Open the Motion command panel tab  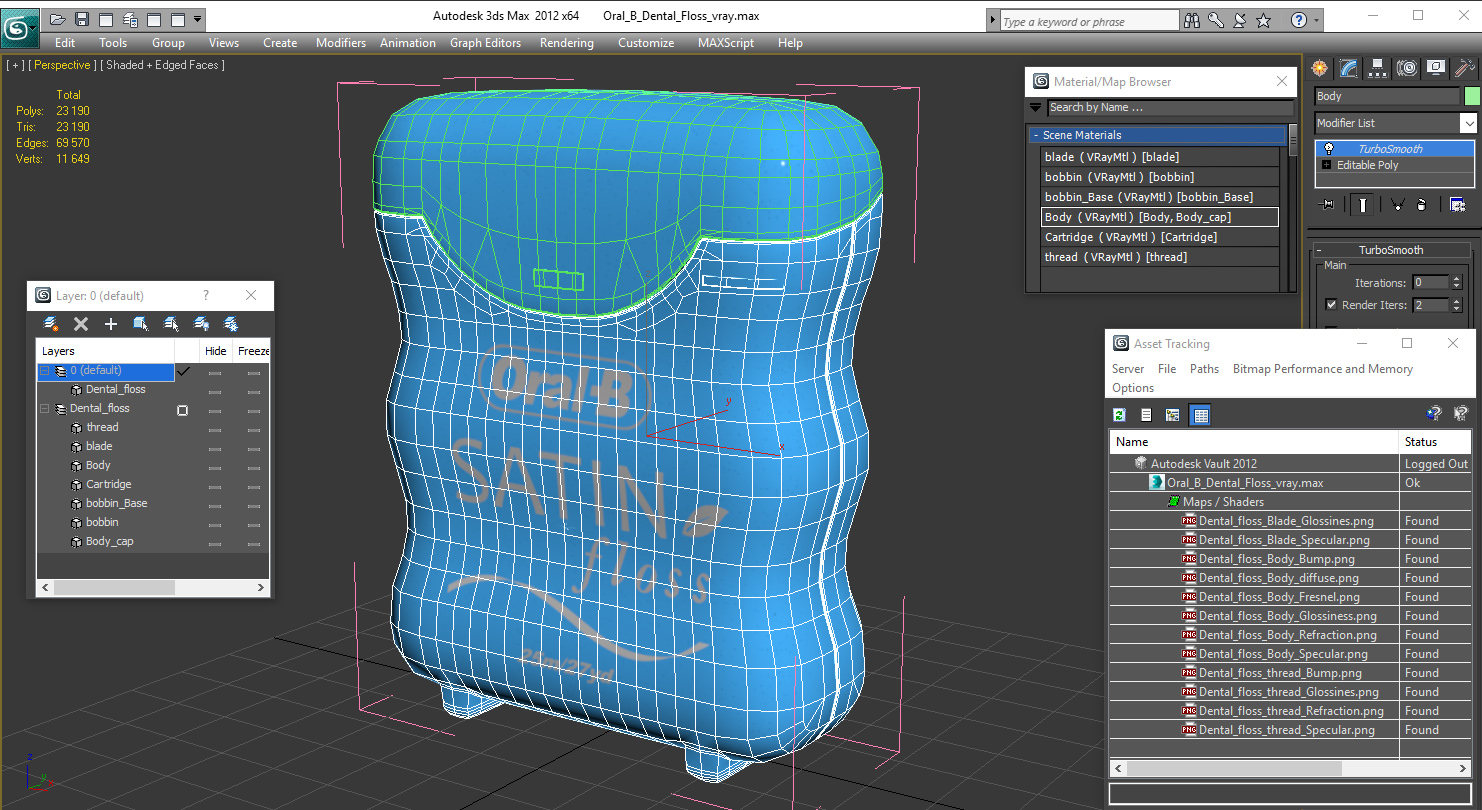pyautogui.click(x=1407, y=68)
